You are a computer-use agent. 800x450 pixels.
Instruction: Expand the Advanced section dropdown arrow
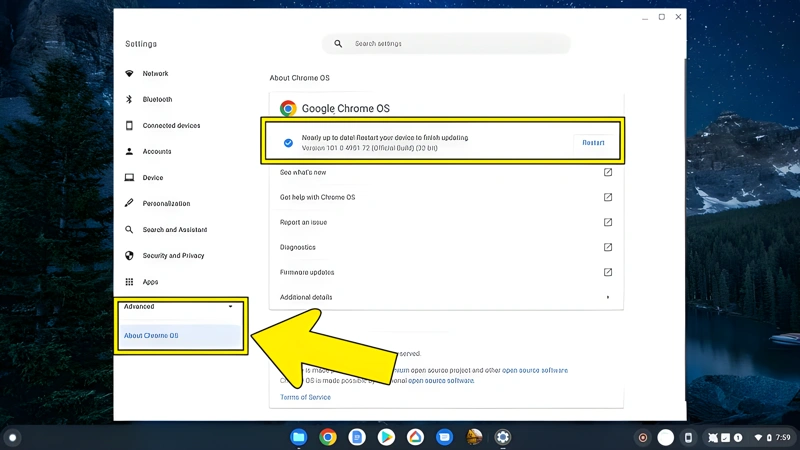pyautogui.click(x=231, y=307)
